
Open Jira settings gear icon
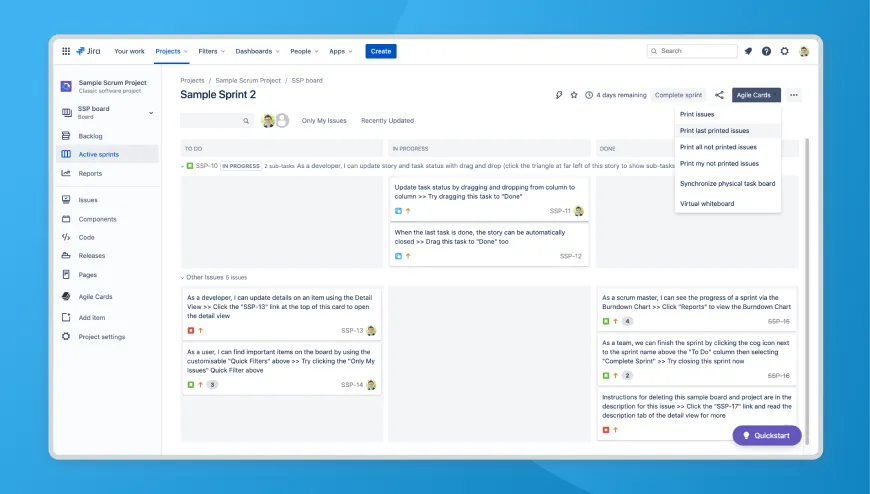tap(784, 51)
